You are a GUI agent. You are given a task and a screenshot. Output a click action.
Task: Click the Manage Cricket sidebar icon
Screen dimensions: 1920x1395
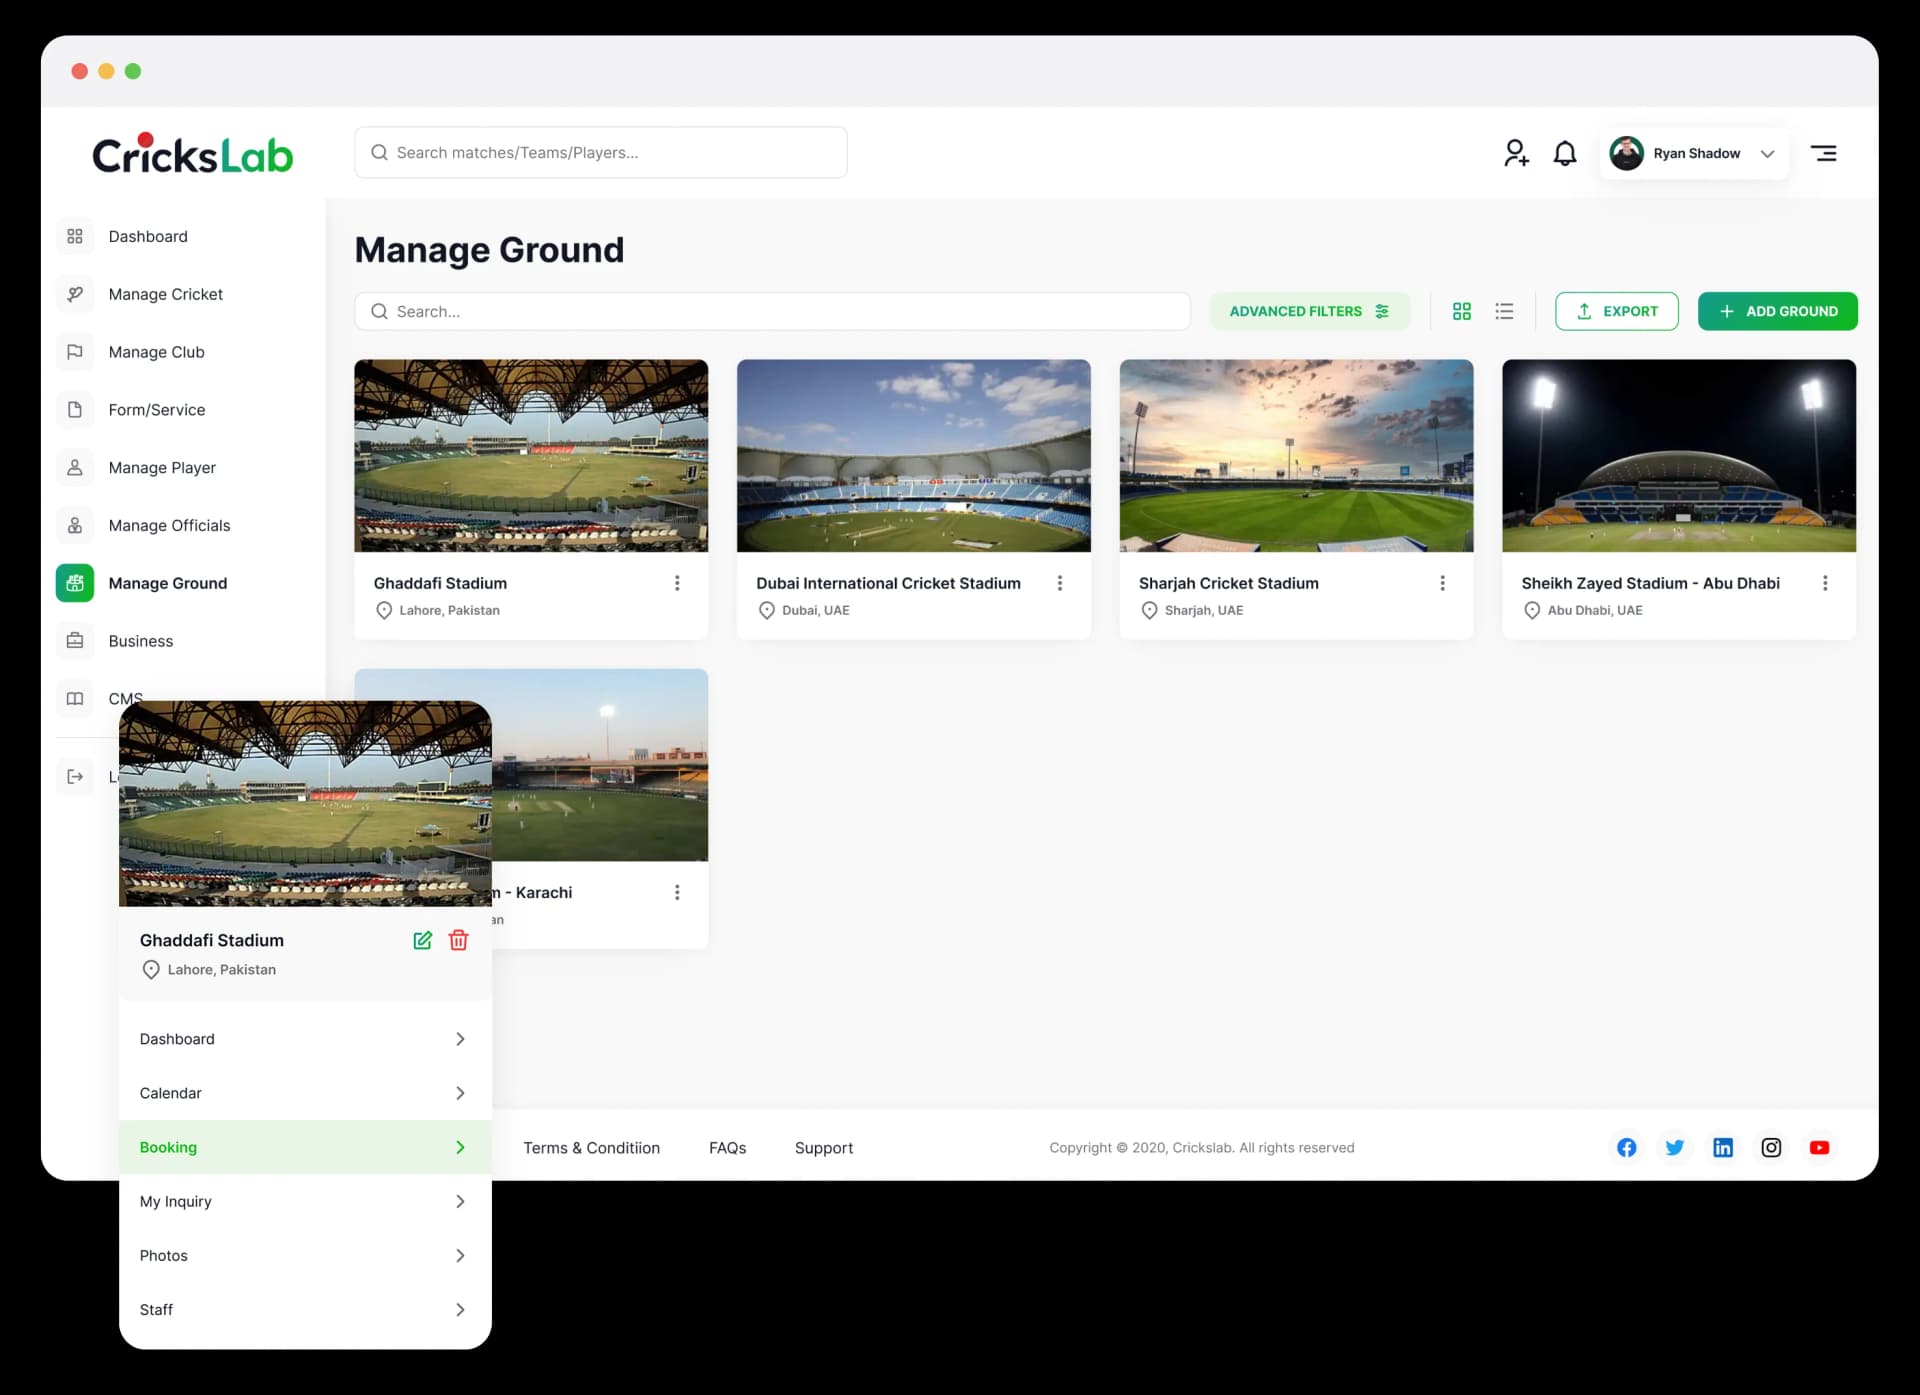[x=75, y=294]
